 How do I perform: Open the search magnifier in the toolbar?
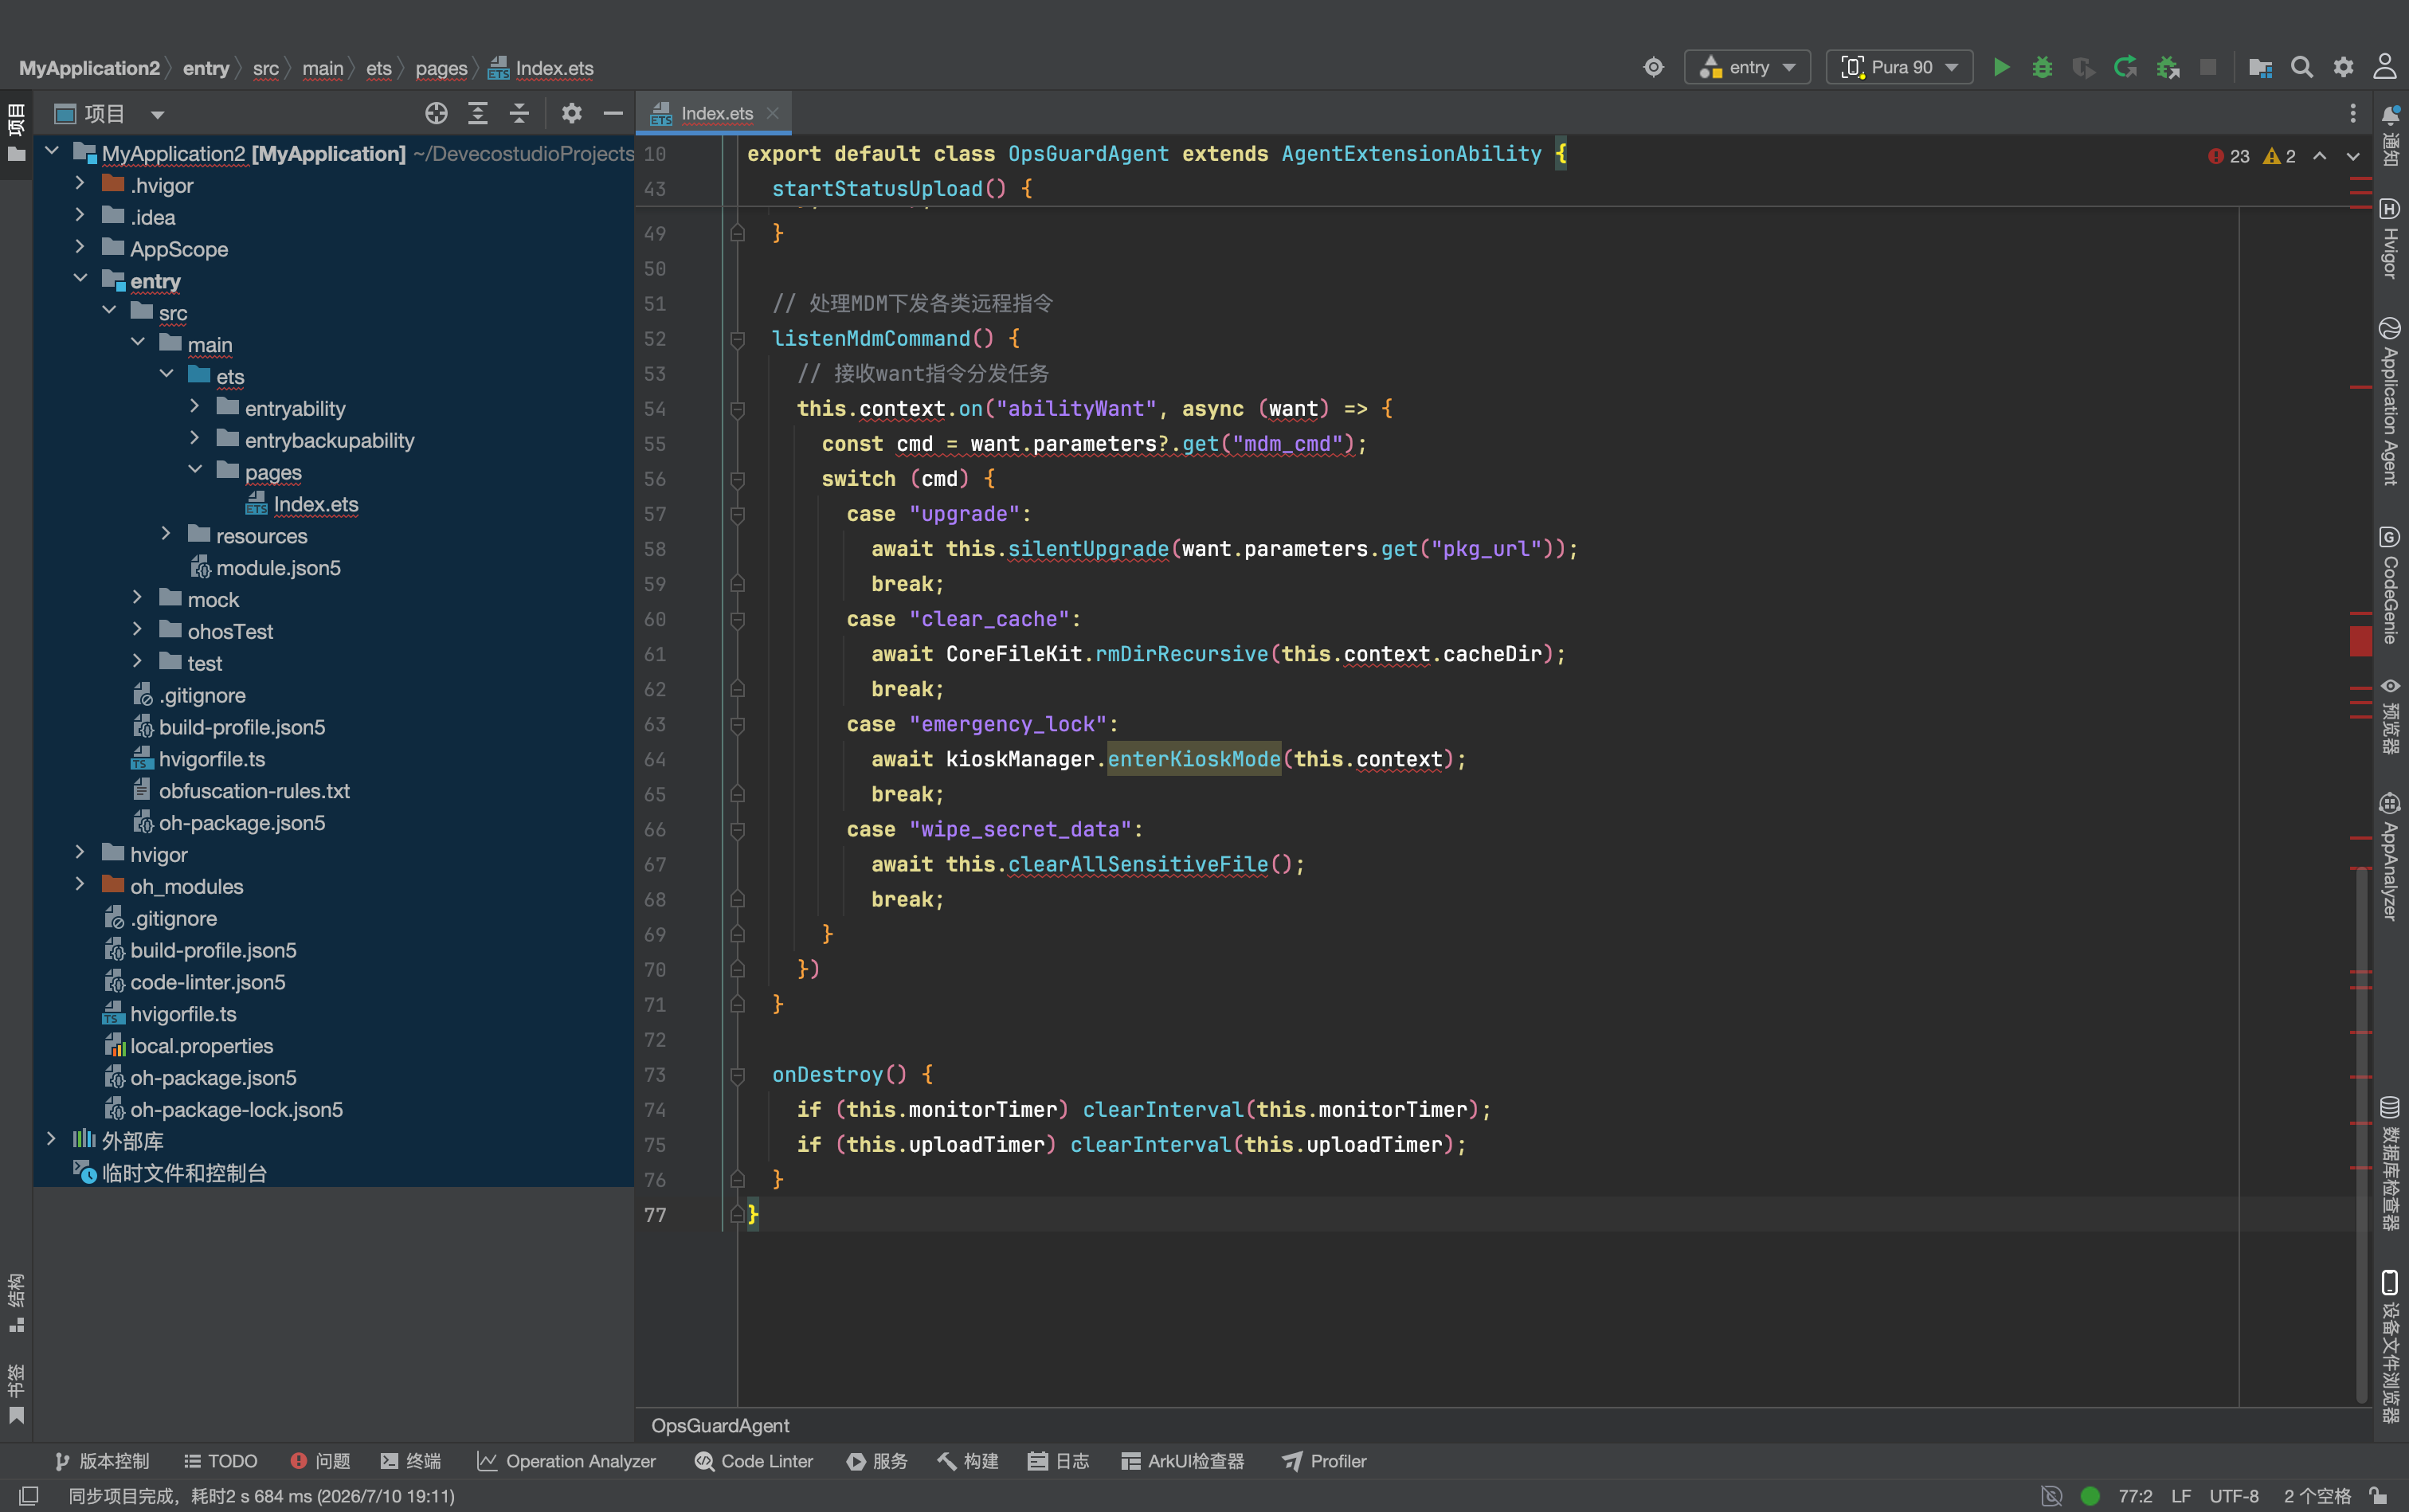click(x=2302, y=67)
